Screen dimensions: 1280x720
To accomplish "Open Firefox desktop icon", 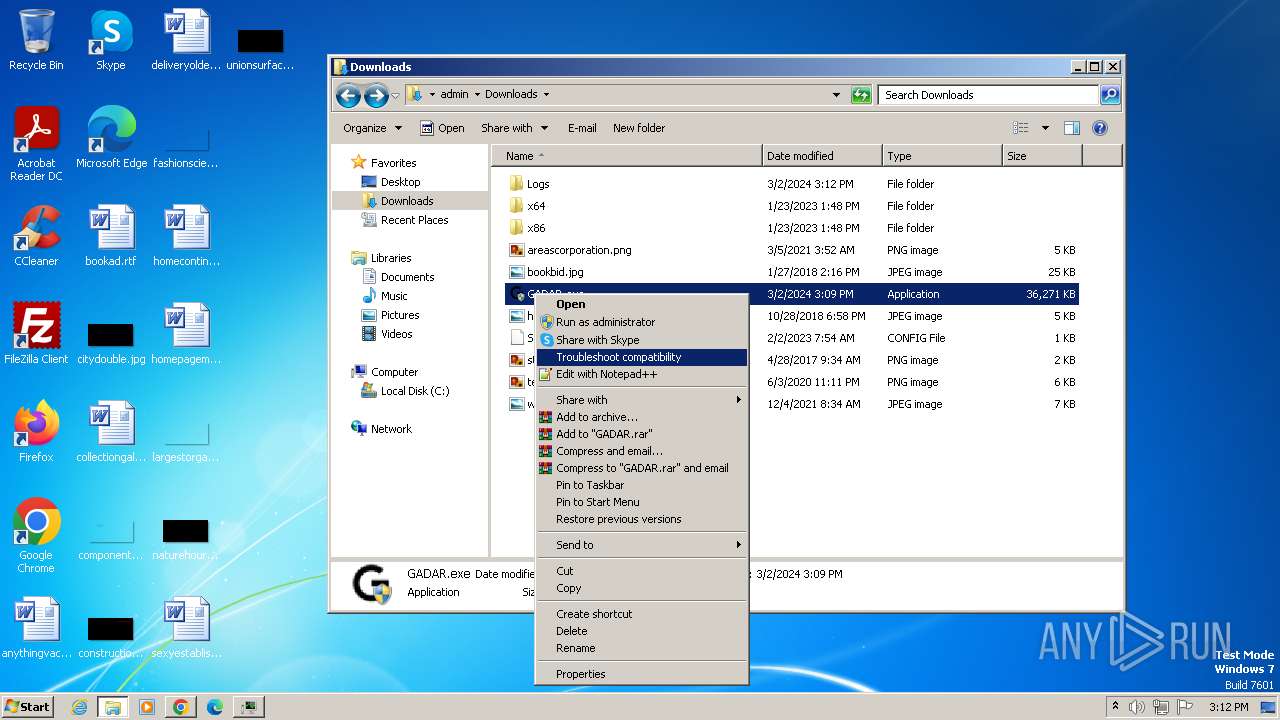I will (x=36, y=433).
